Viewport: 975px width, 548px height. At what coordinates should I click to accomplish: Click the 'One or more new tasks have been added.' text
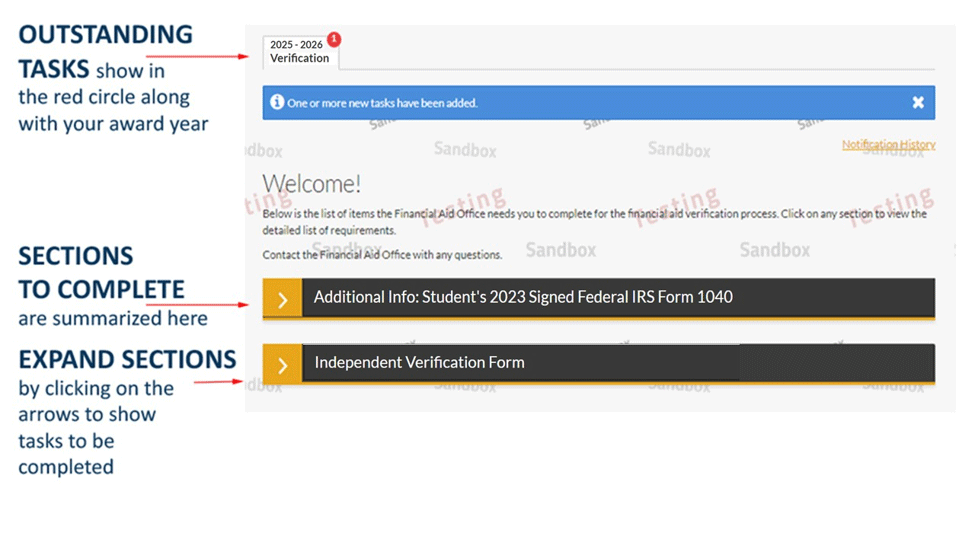pyautogui.click(x=382, y=103)
